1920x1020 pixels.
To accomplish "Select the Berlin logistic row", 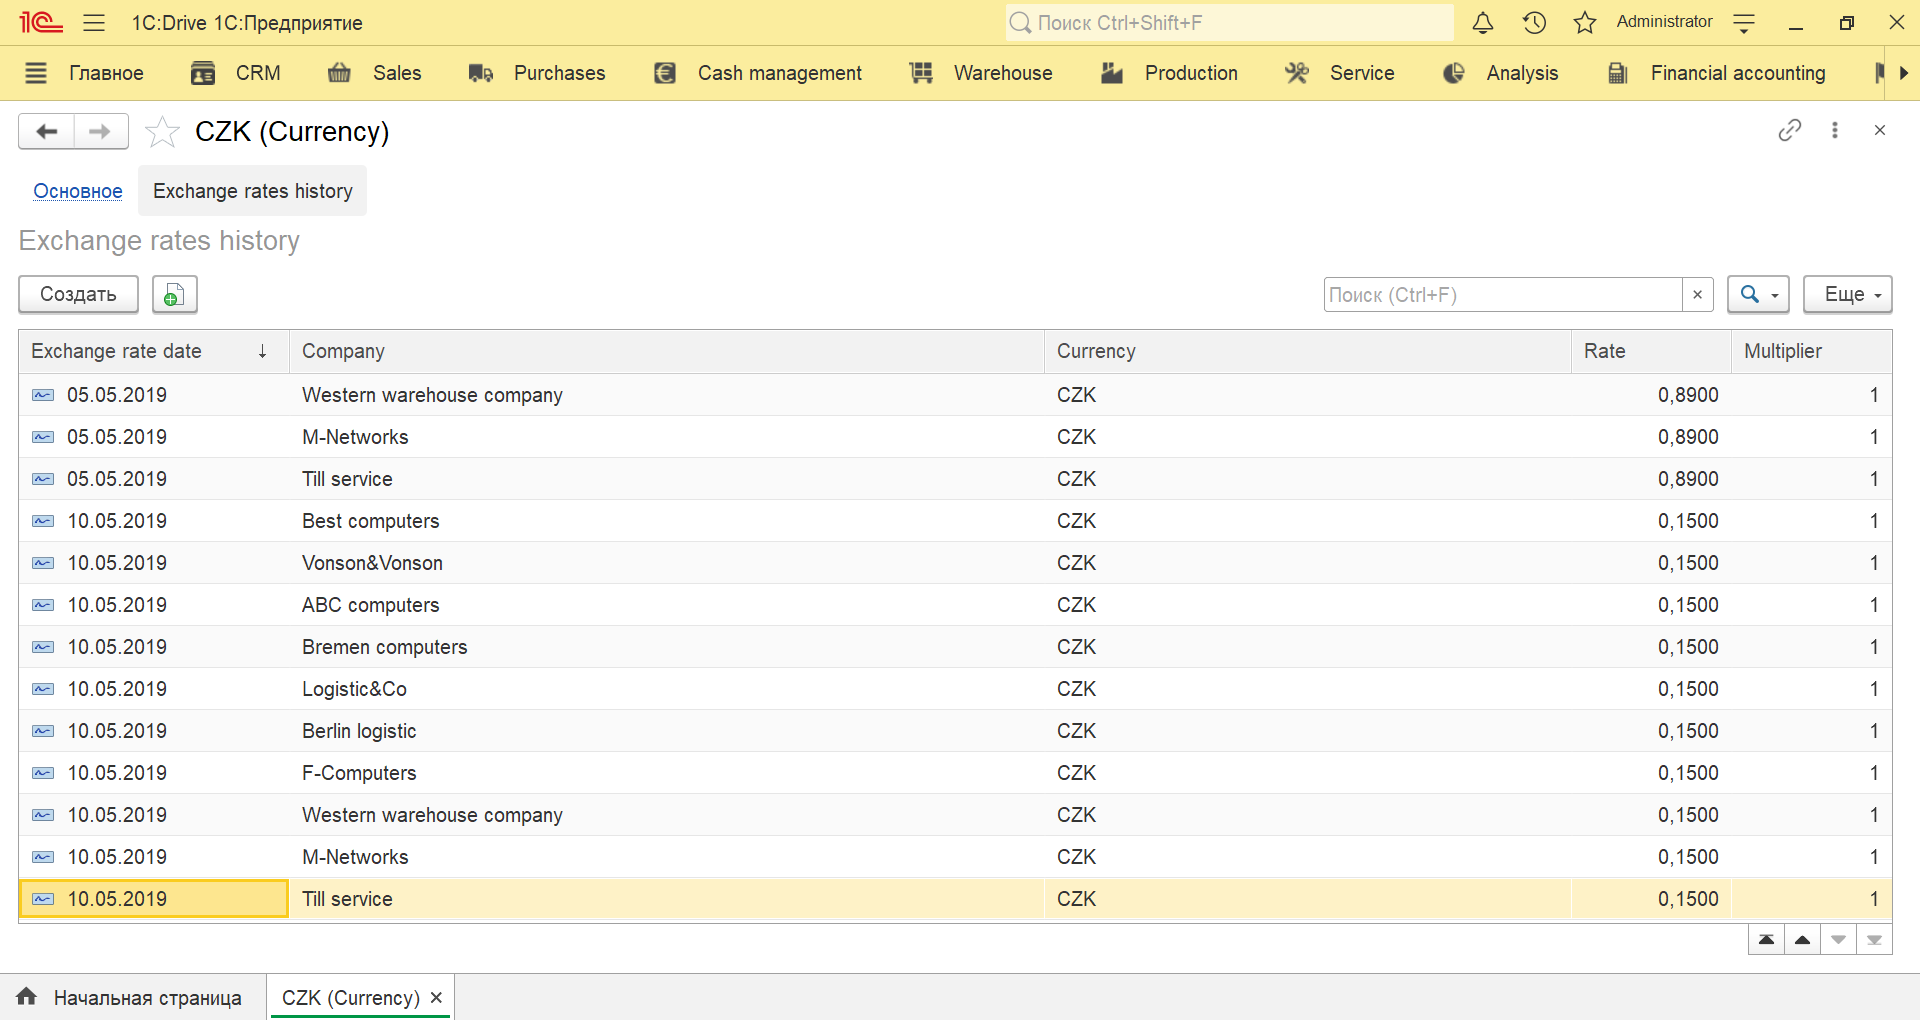I will (x=955, y=731).
